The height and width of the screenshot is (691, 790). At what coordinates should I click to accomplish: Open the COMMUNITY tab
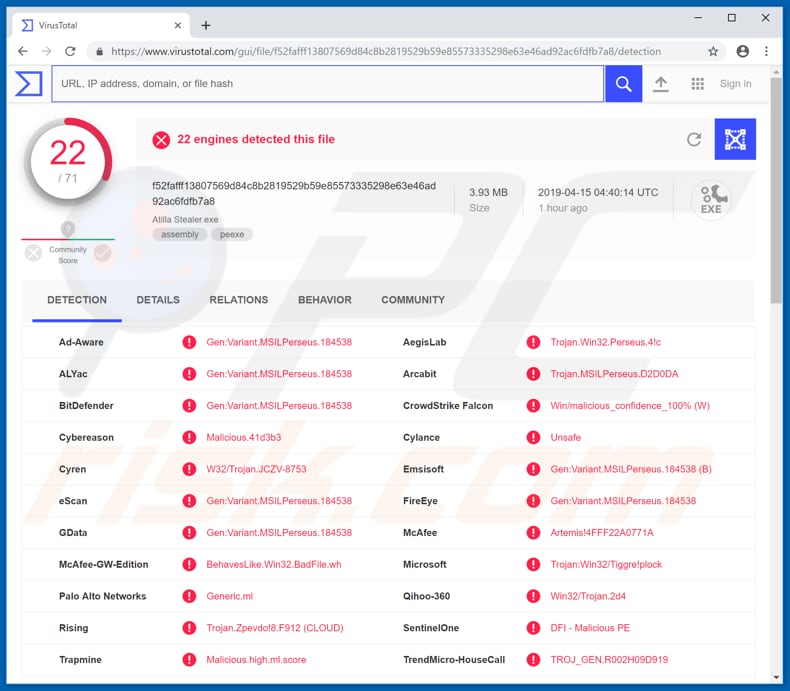tap(413, 300)
